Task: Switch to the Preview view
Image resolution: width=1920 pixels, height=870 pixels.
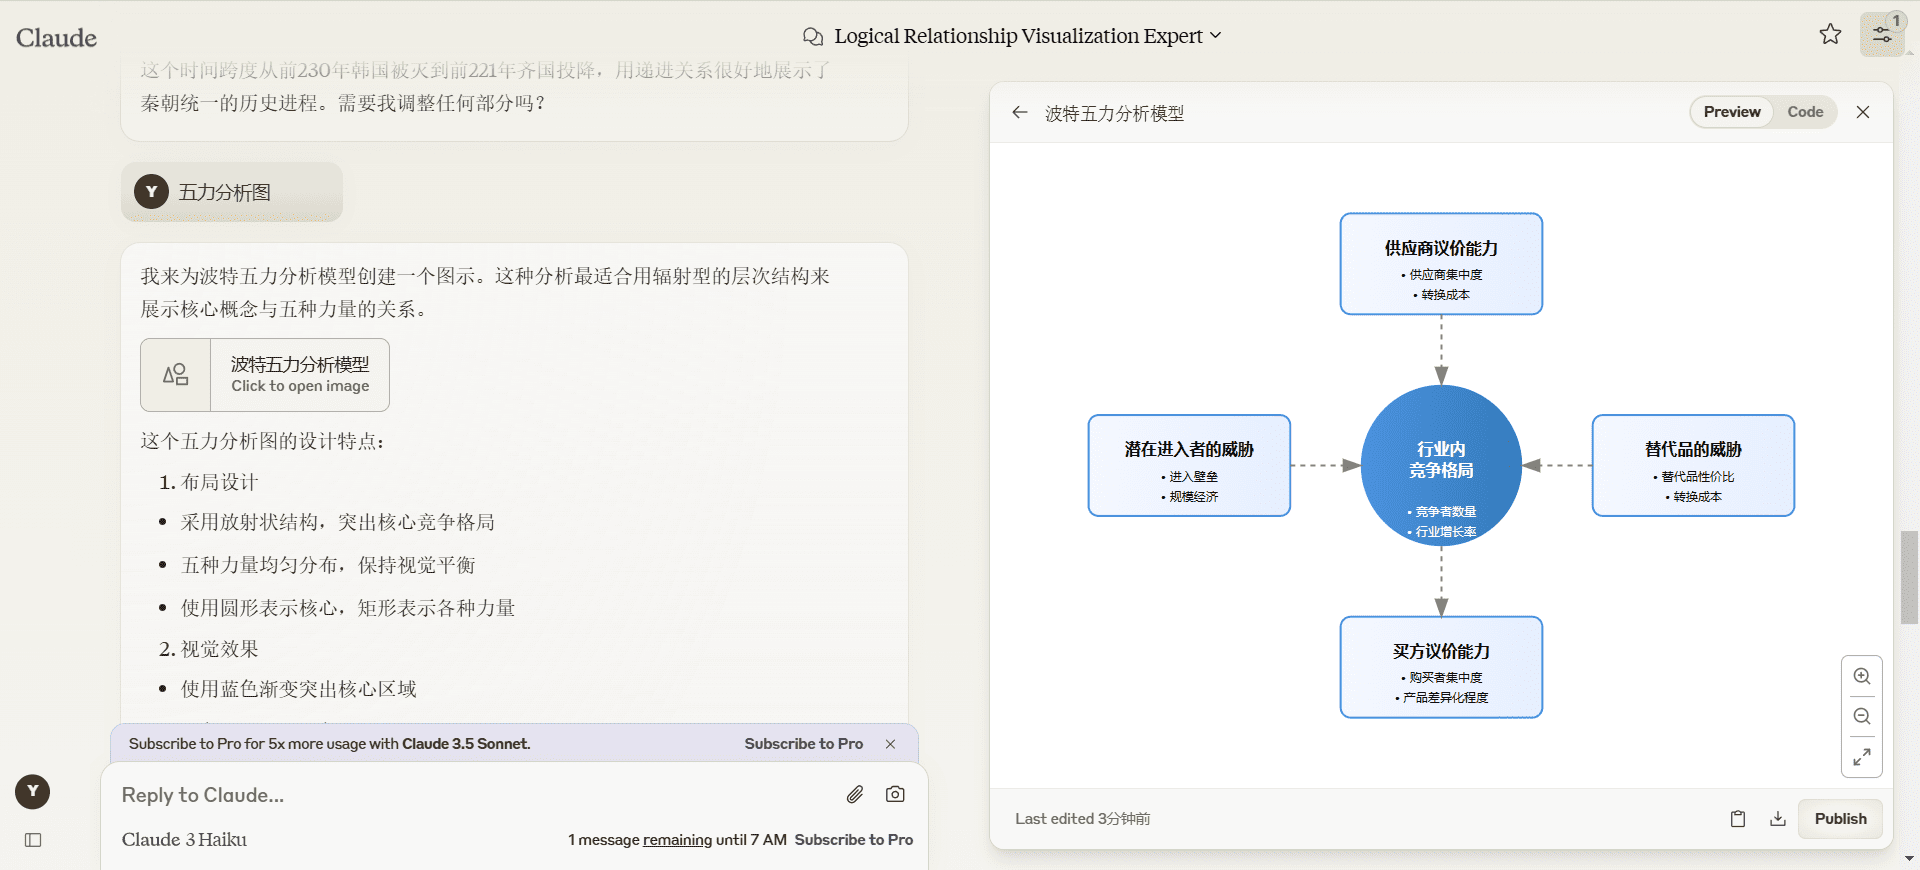Action: [x=1732, y=112]
